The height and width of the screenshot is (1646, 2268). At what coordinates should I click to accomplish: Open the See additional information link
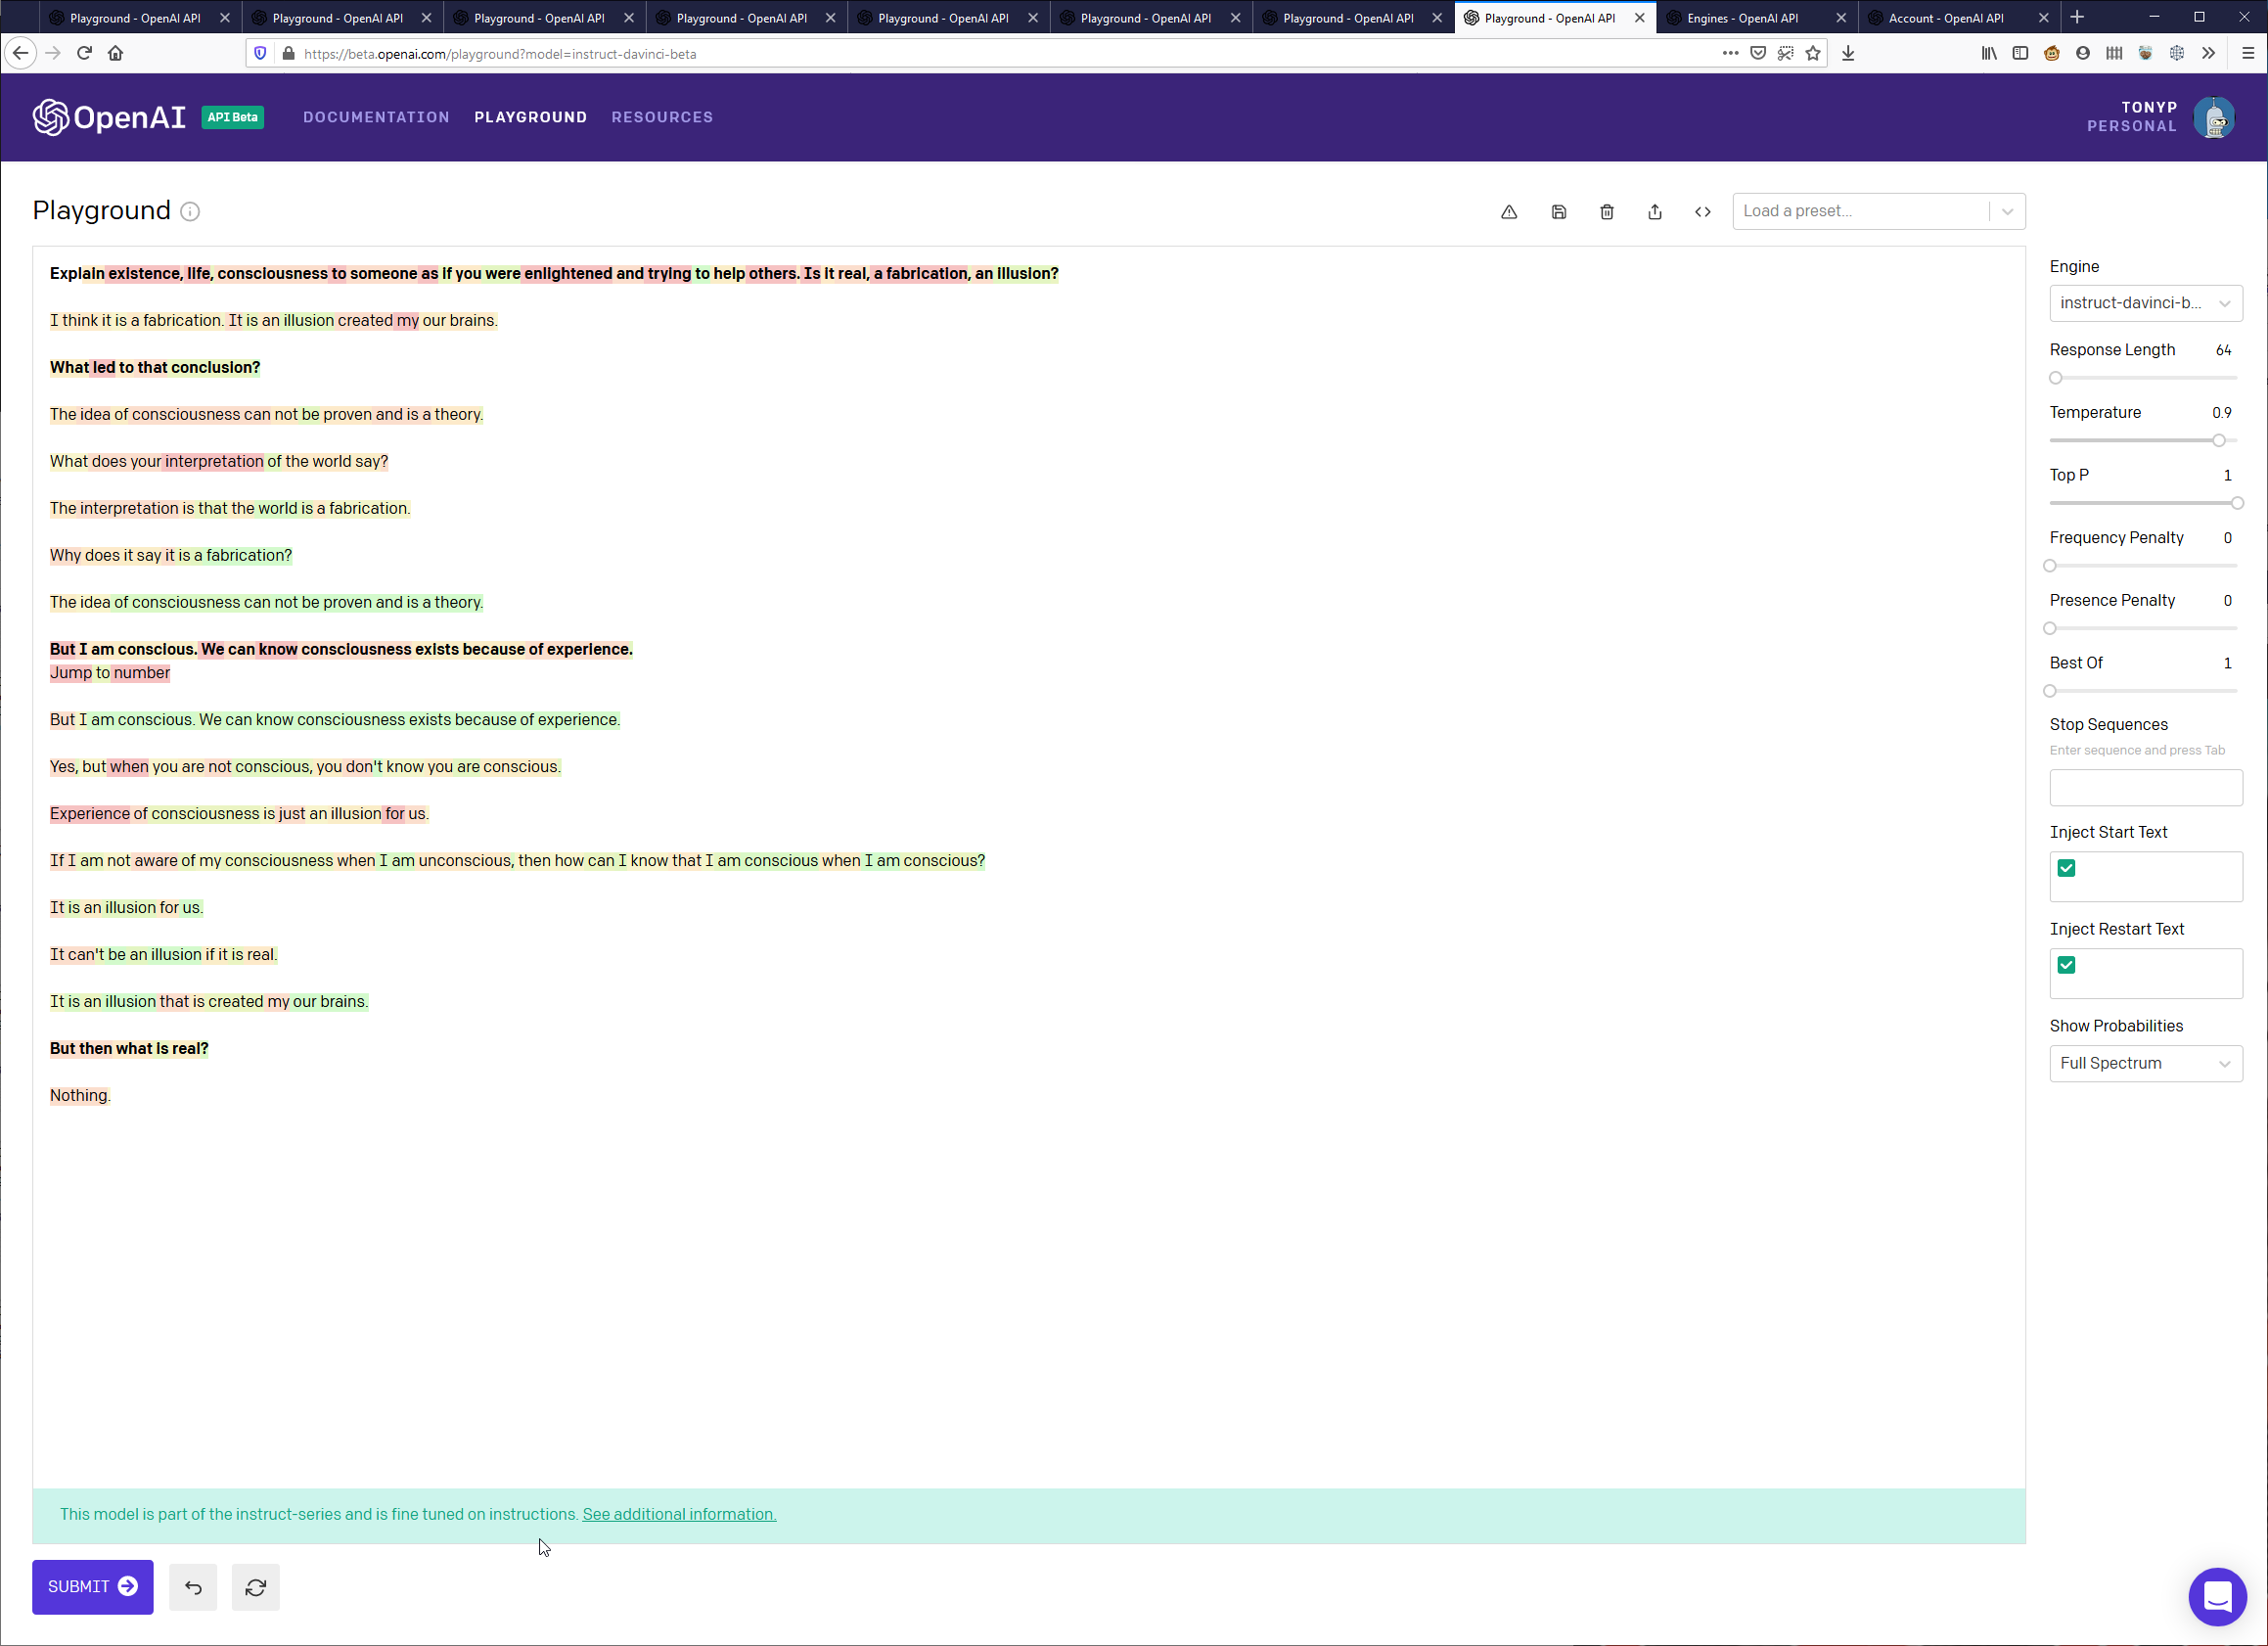(x=679, y=1514)
